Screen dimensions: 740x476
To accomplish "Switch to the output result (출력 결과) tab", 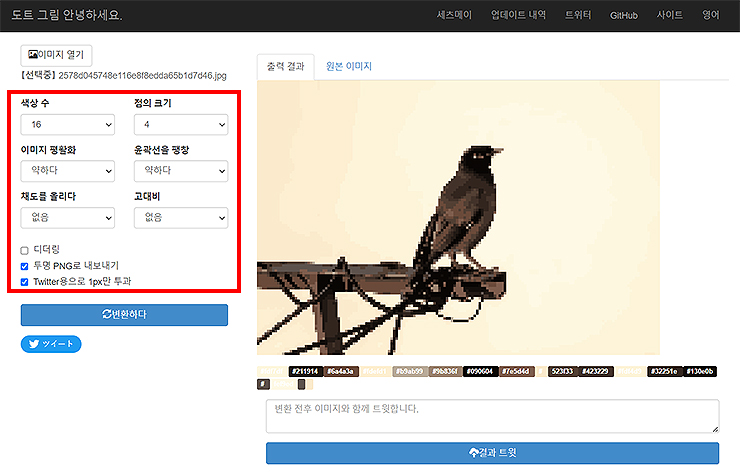I will [x=286, y=67].
